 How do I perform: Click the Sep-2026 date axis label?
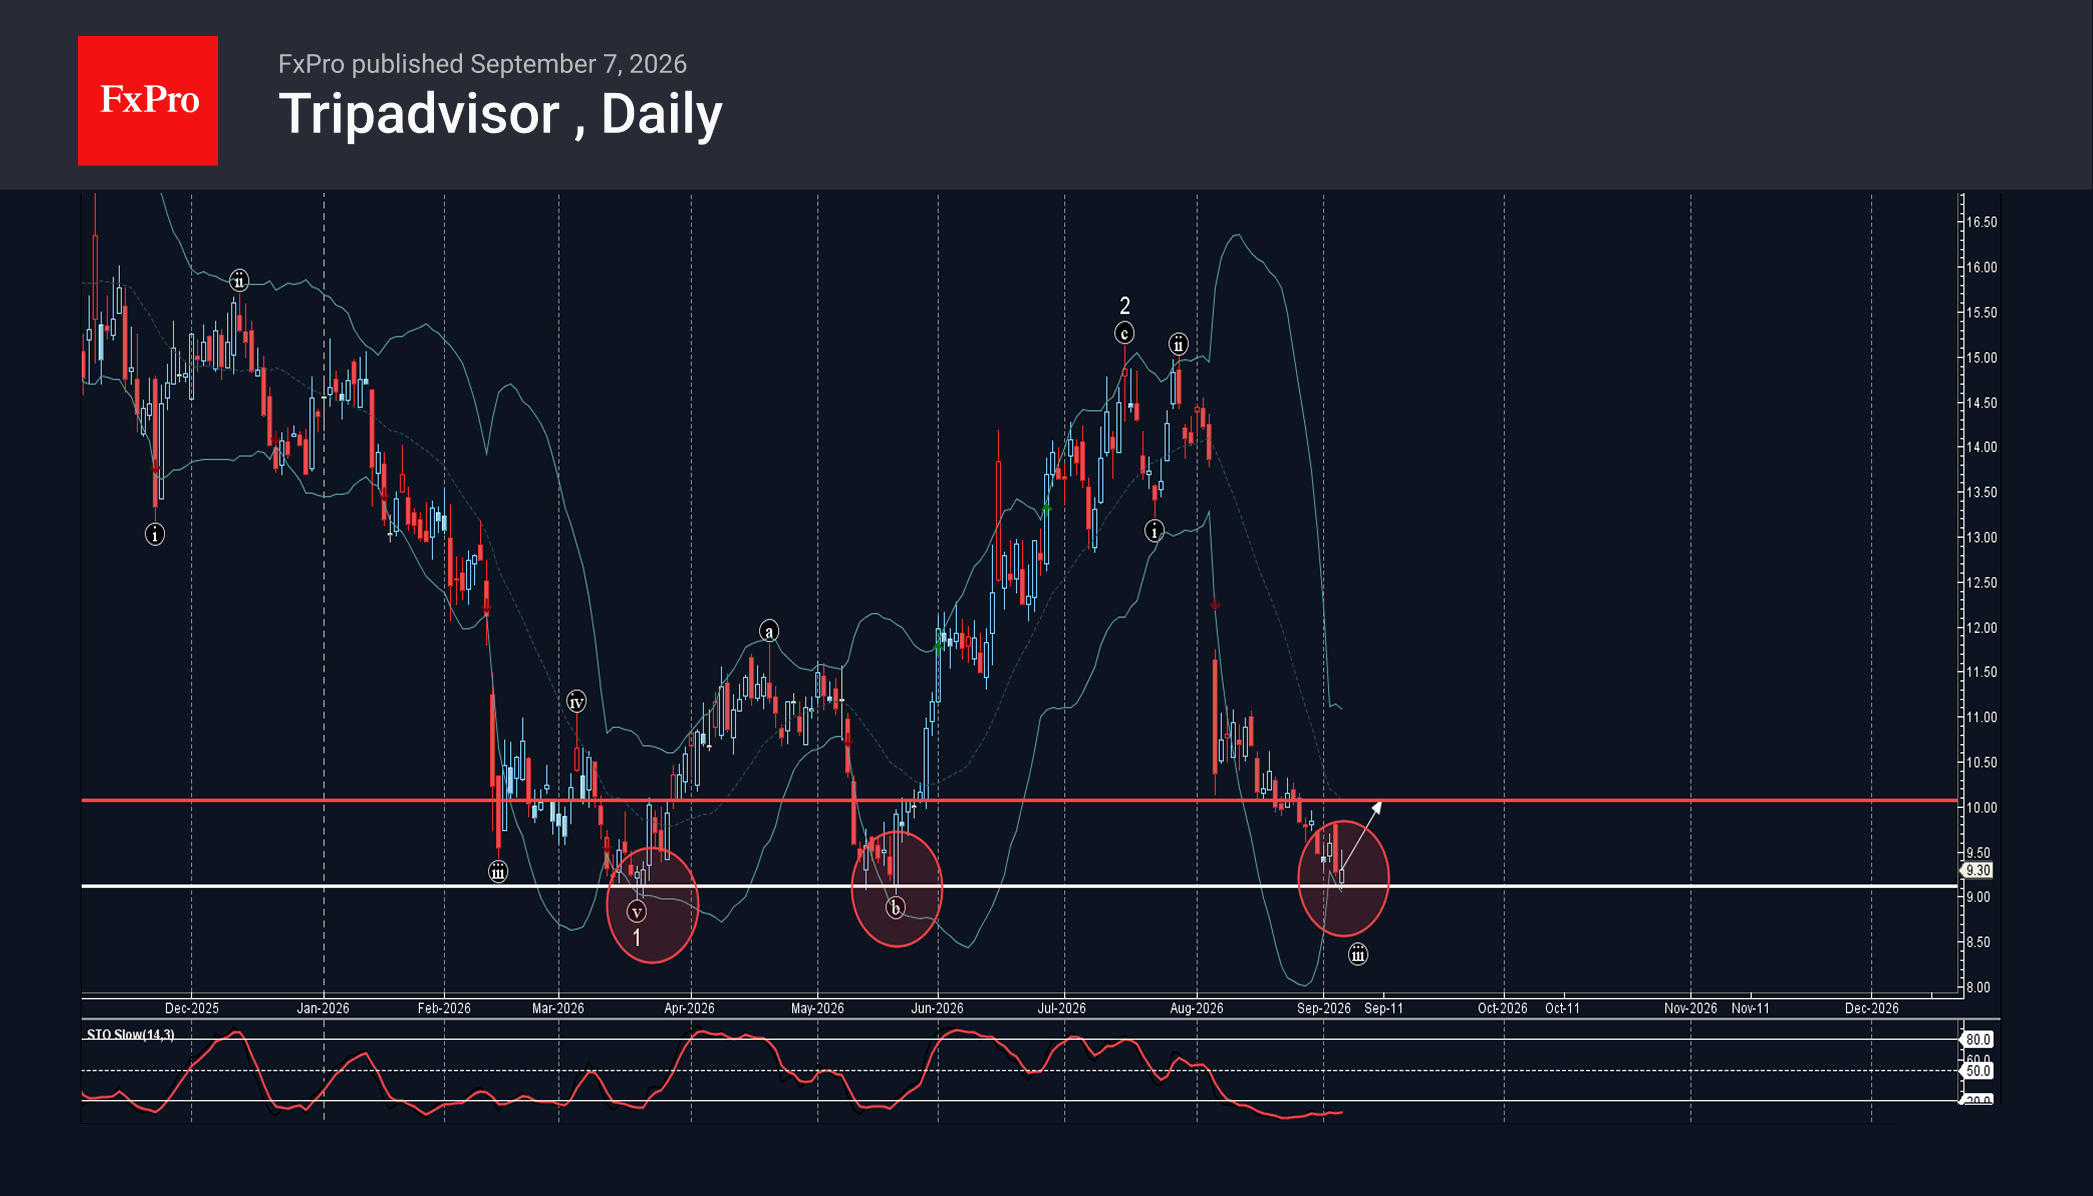tap(1323, 1008)
